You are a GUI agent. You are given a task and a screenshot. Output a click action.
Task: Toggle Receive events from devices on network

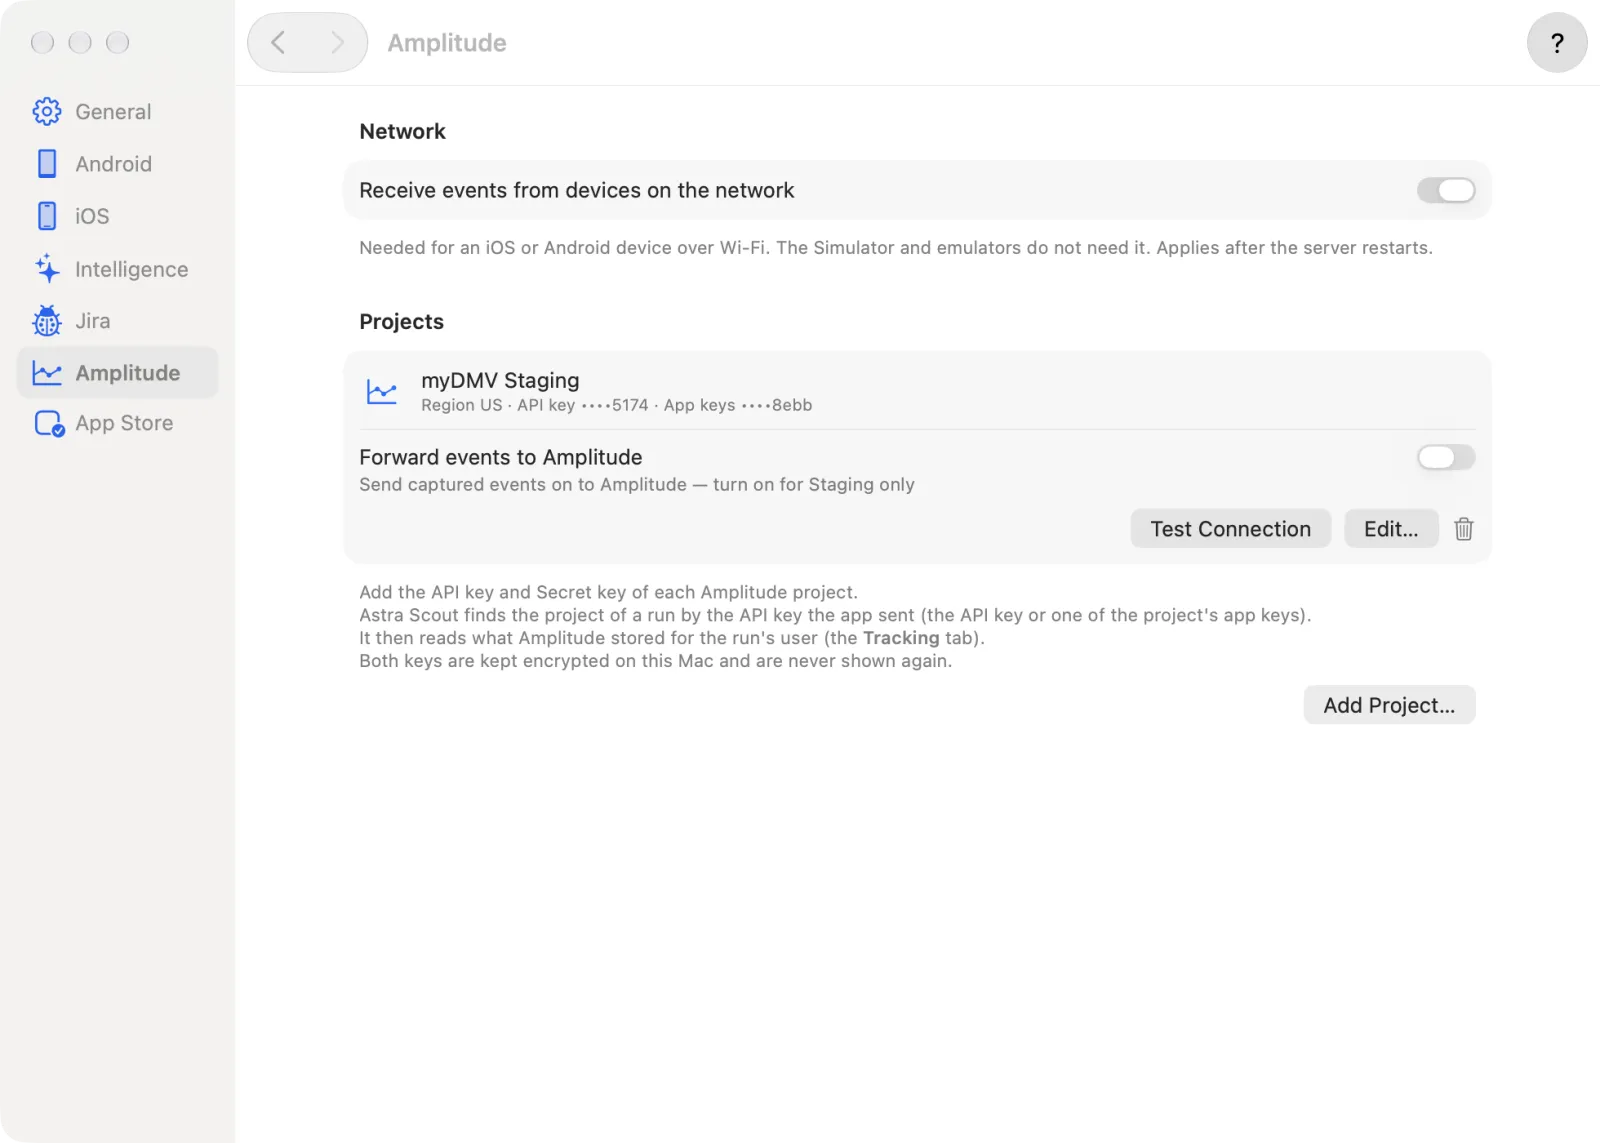point(1446,190)
